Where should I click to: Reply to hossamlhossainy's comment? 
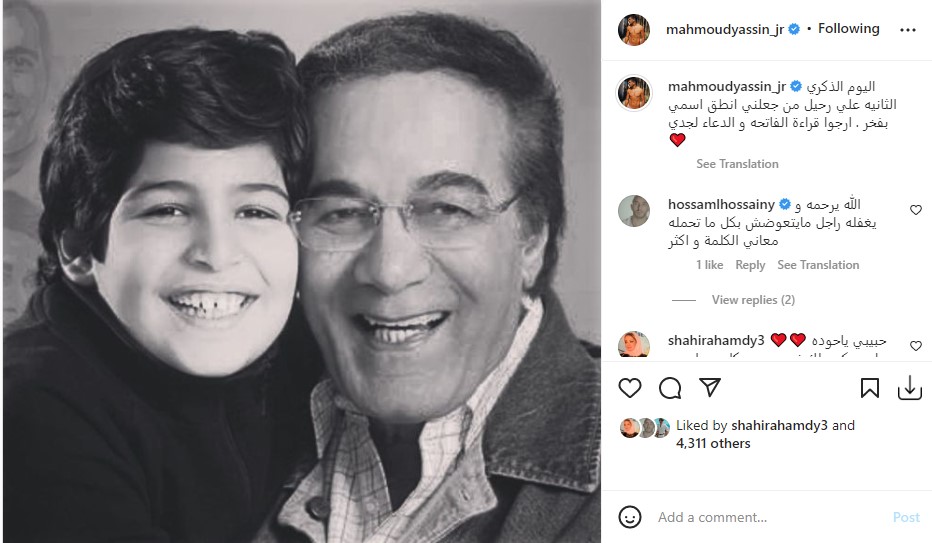[x=750, y=265]
